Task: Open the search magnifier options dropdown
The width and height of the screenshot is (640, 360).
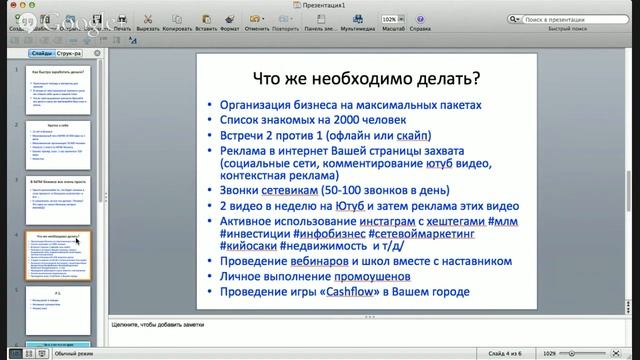Action: pos(514,19)
